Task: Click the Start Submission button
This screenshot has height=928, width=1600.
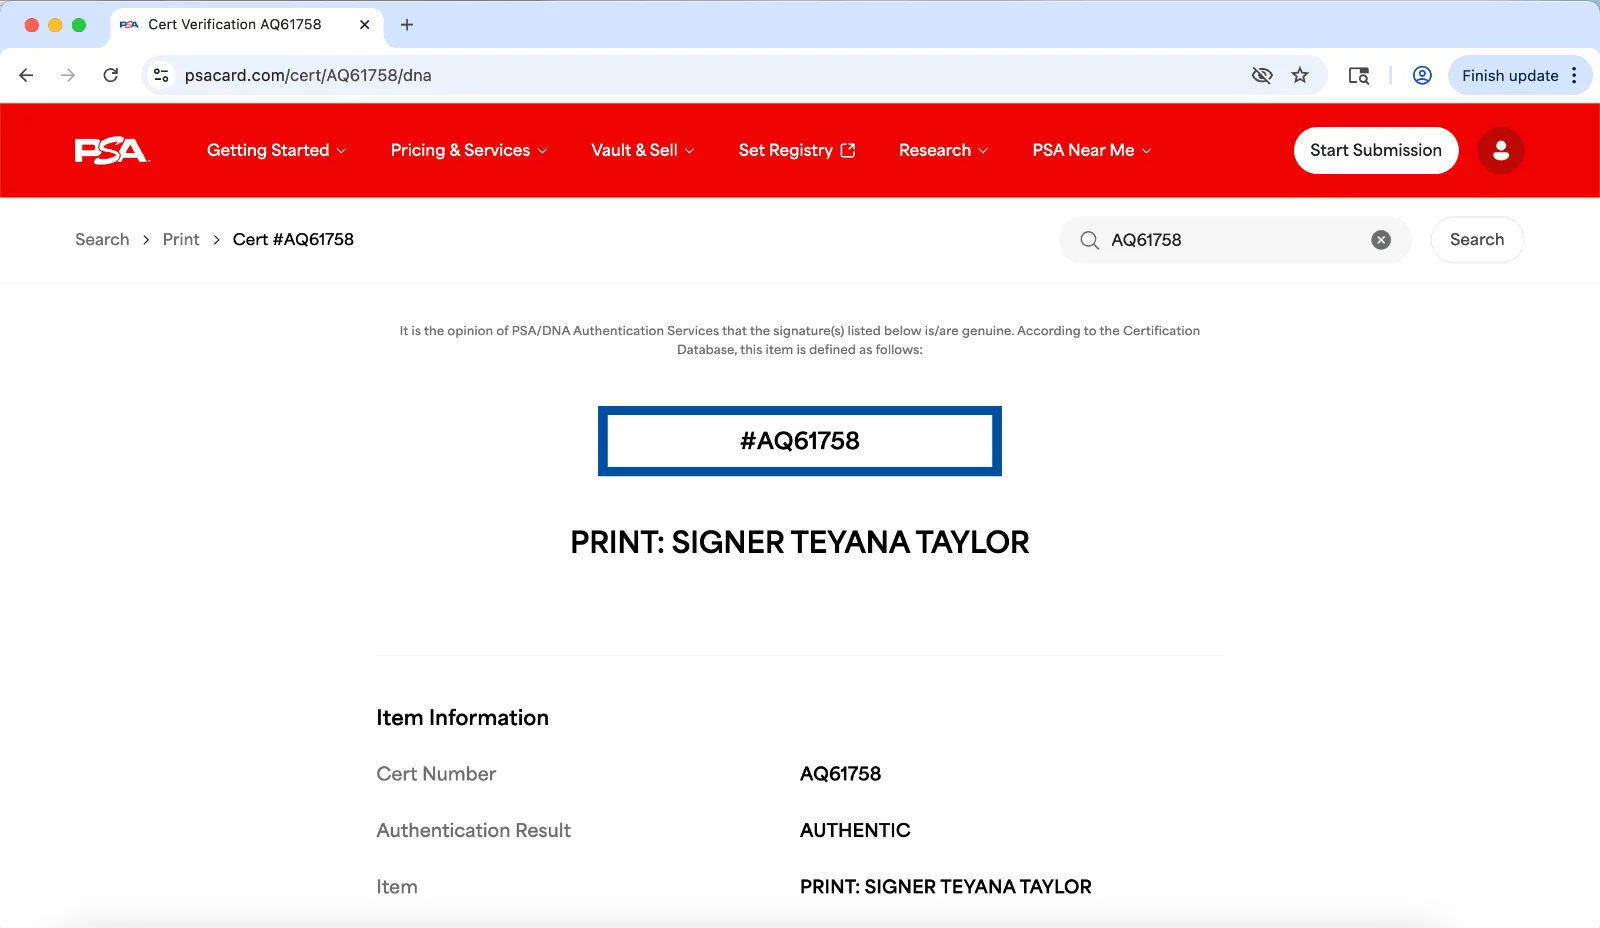Action: pyautogui.click(x=1376, y=150)
